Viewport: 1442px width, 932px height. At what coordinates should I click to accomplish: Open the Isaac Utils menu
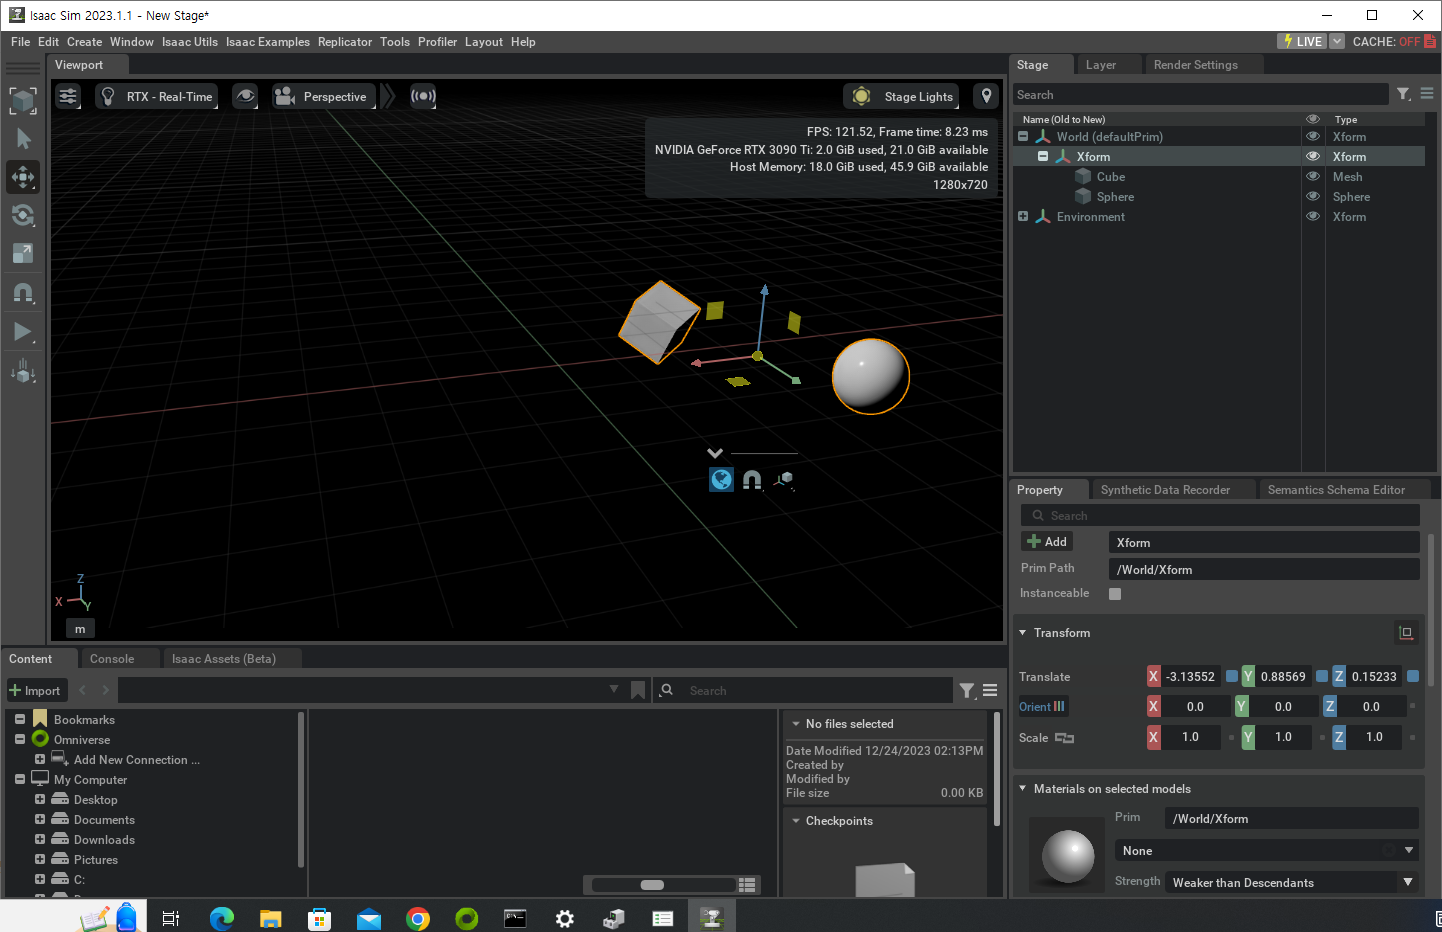pyautogui.click(x=190, y=42)
